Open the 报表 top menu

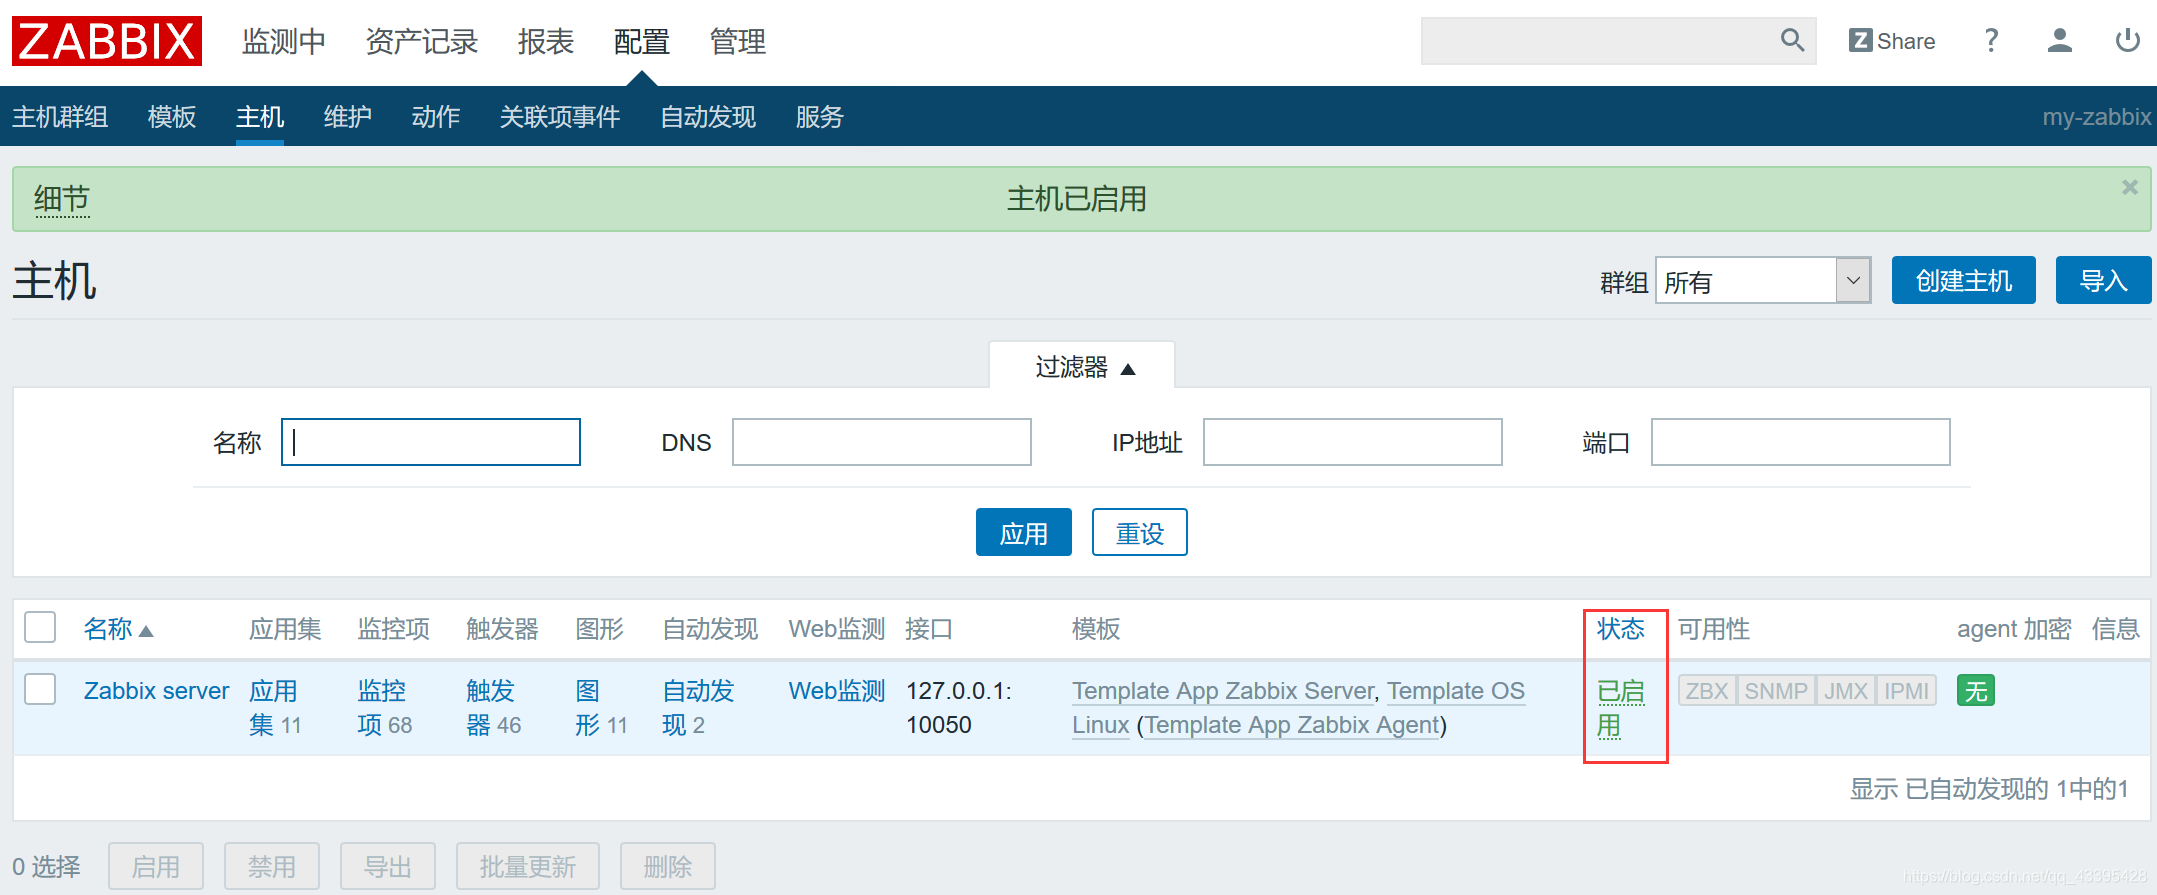(546, 42)
